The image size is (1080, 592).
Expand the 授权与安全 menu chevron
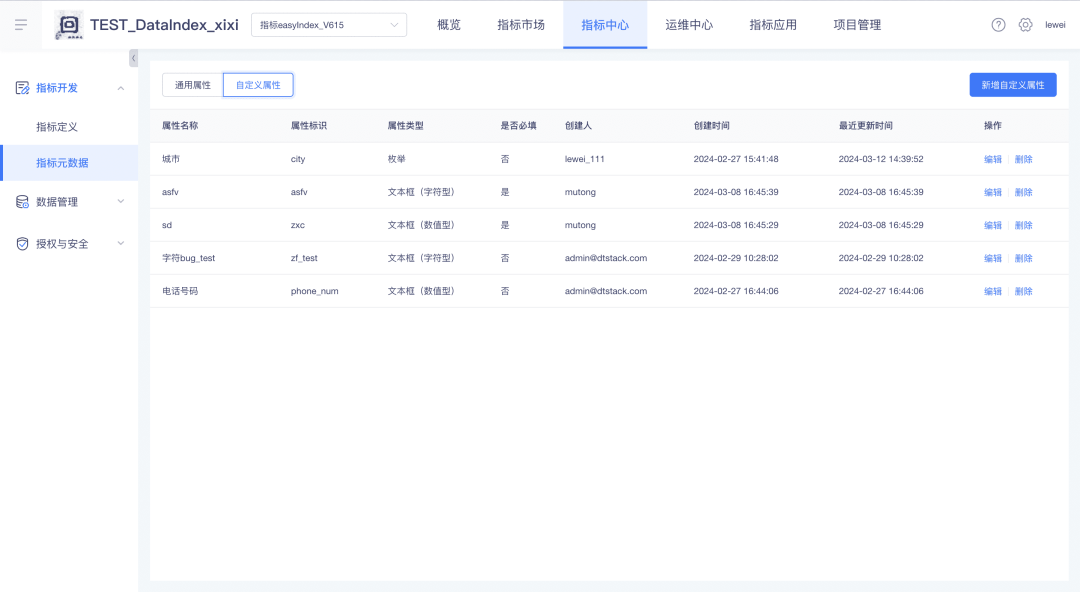(121, 244)
